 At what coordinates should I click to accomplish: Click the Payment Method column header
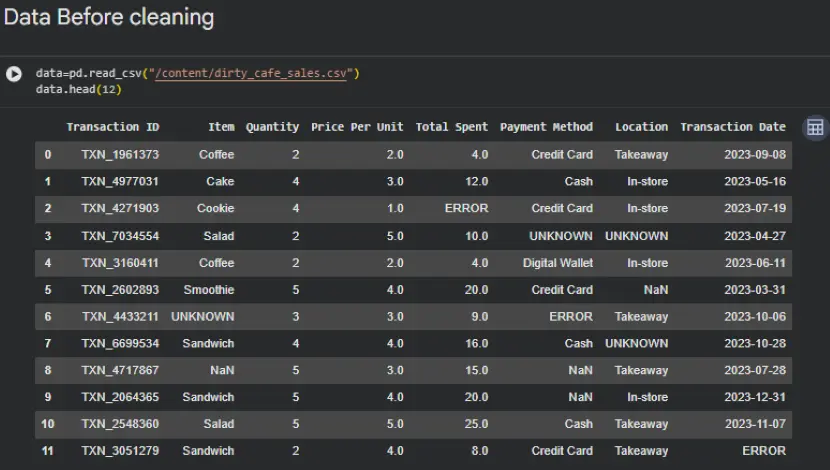[546, 127]
